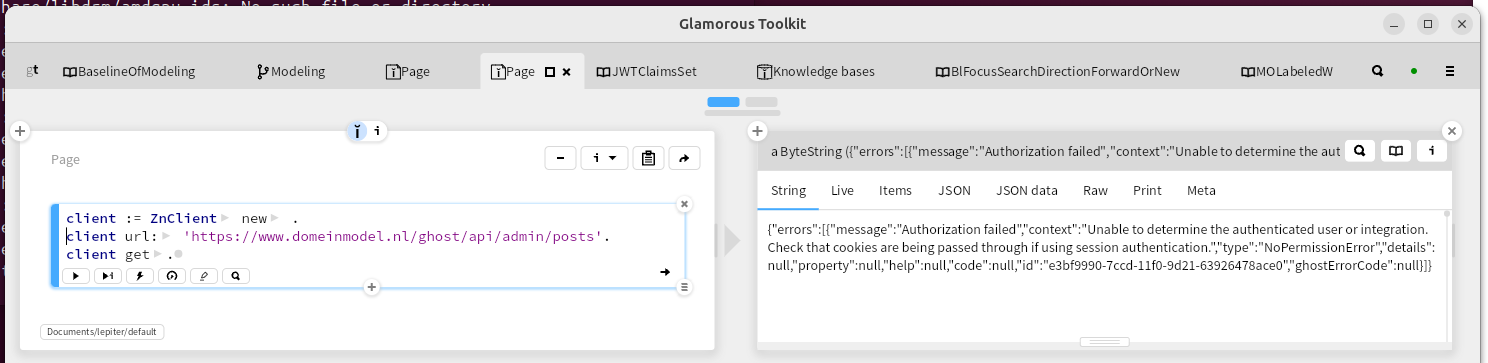
Task: Select the Print inspector tab
Action: (1147, 190)
